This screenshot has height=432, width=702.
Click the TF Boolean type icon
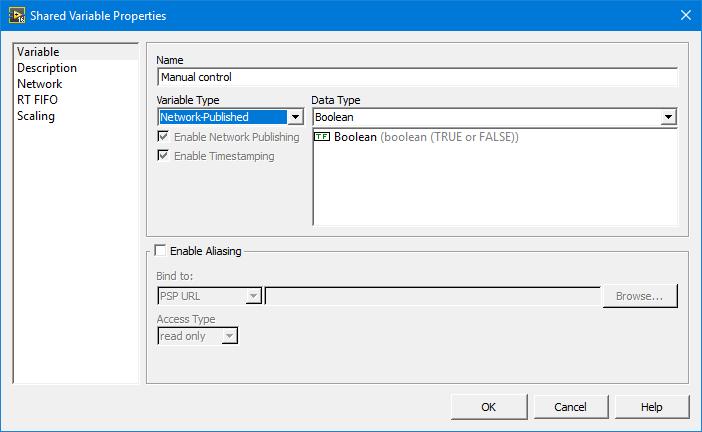pyautogui.click(x=321, y=137)
